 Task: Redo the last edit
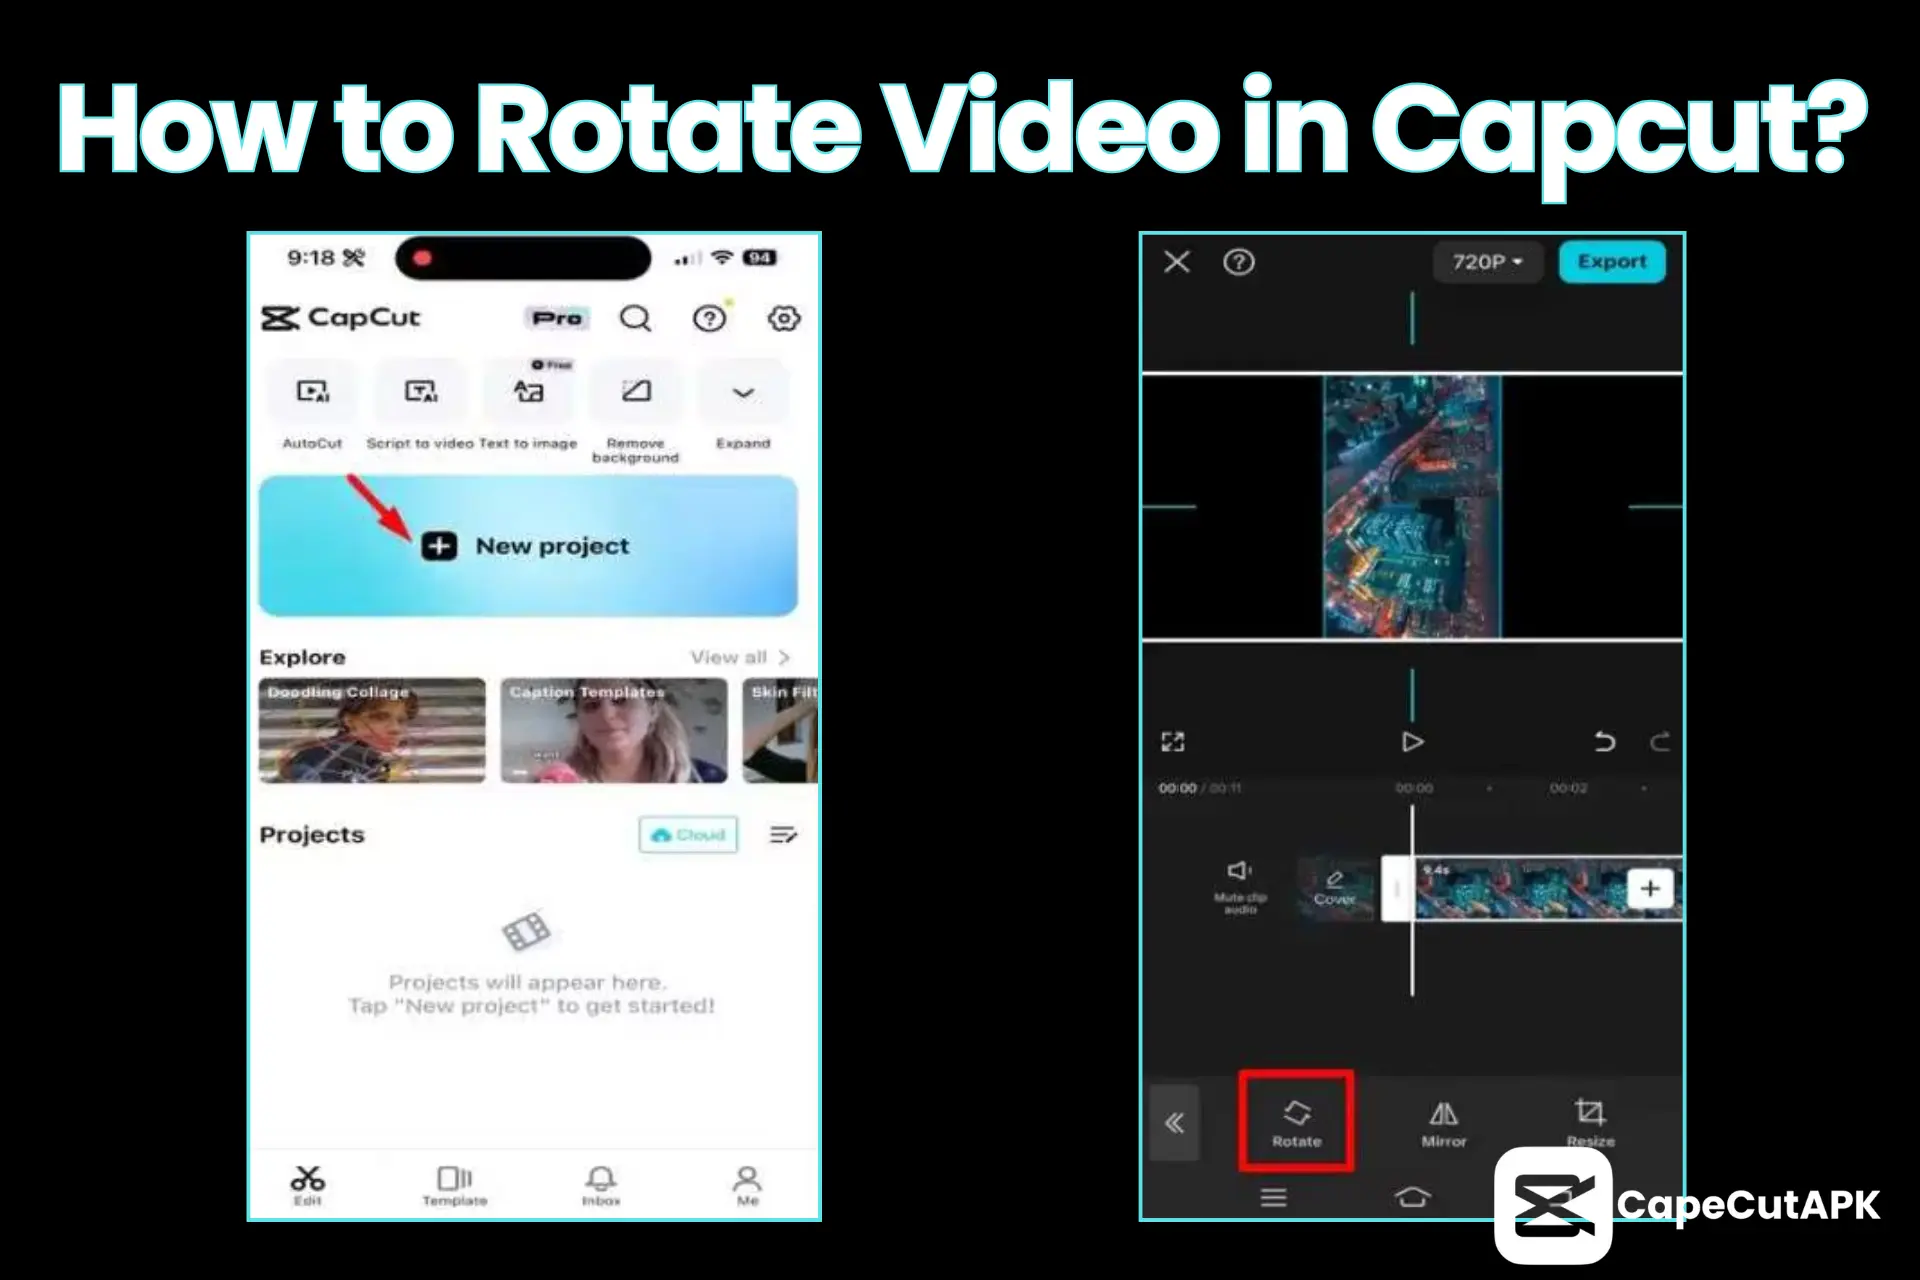[x=1660, y=742]
